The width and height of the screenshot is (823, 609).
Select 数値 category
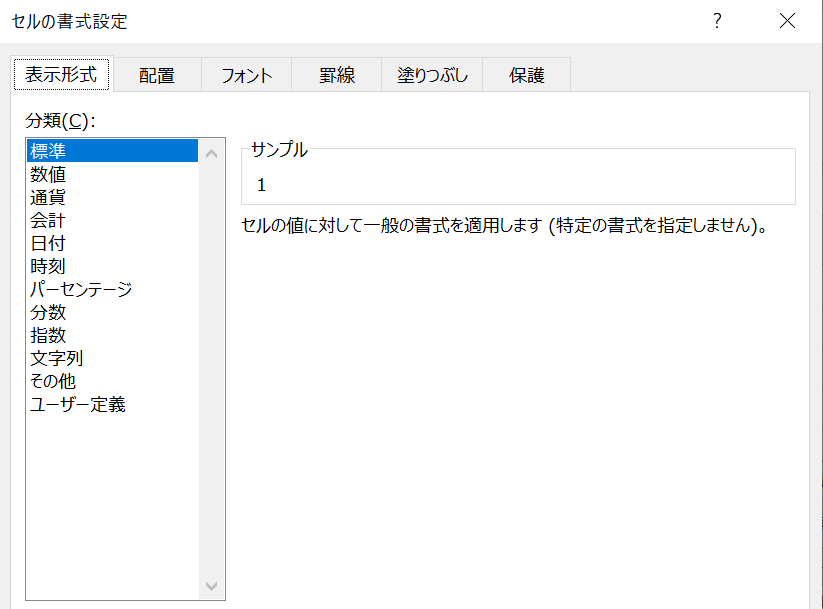point(112,174)
